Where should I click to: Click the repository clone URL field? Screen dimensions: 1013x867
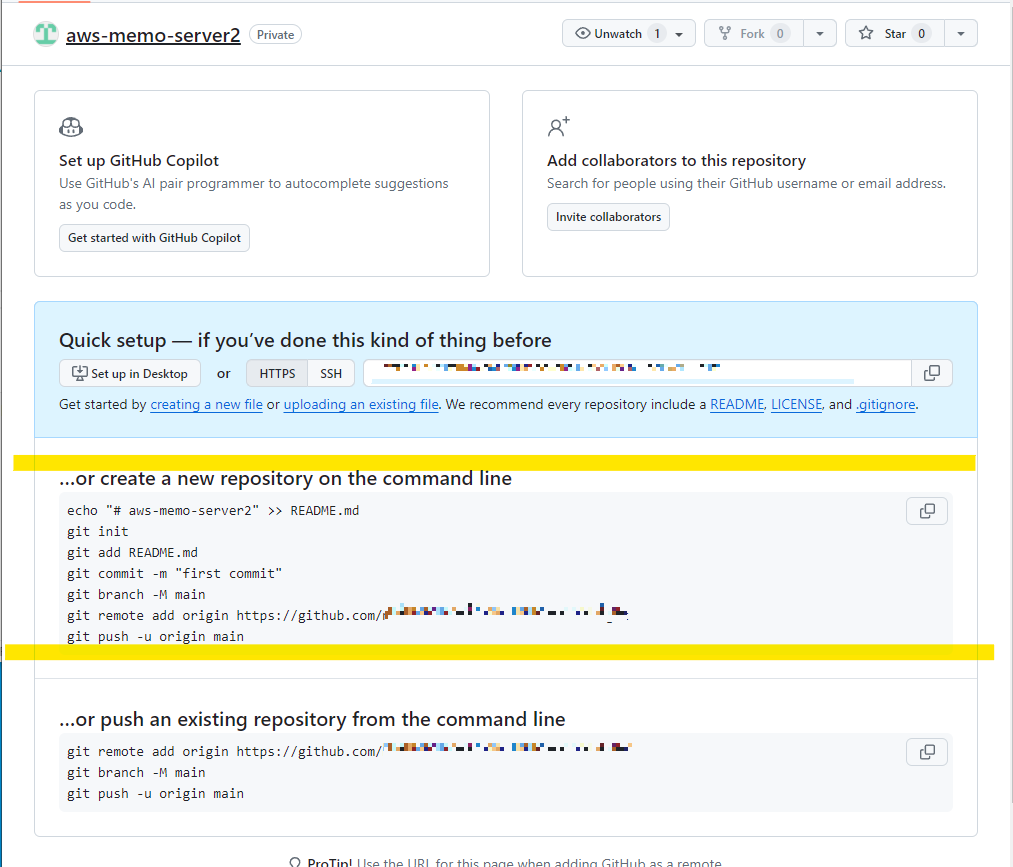pos(637,373)
